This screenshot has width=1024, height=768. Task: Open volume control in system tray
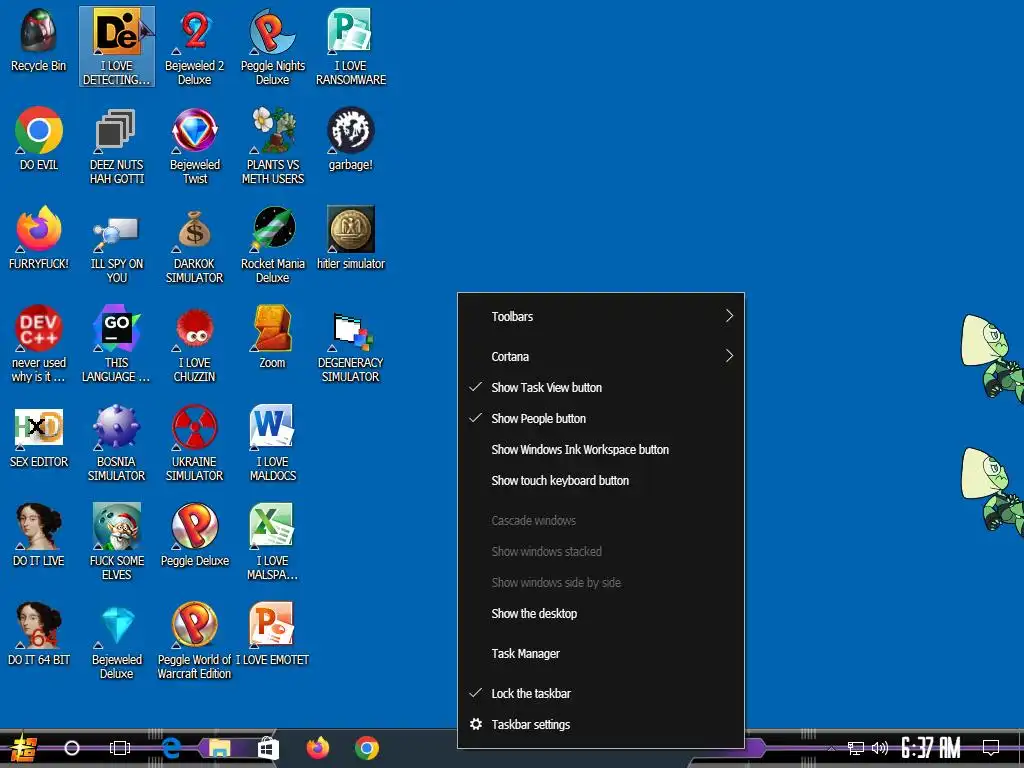pyautogui.click(x=880, y=748)
